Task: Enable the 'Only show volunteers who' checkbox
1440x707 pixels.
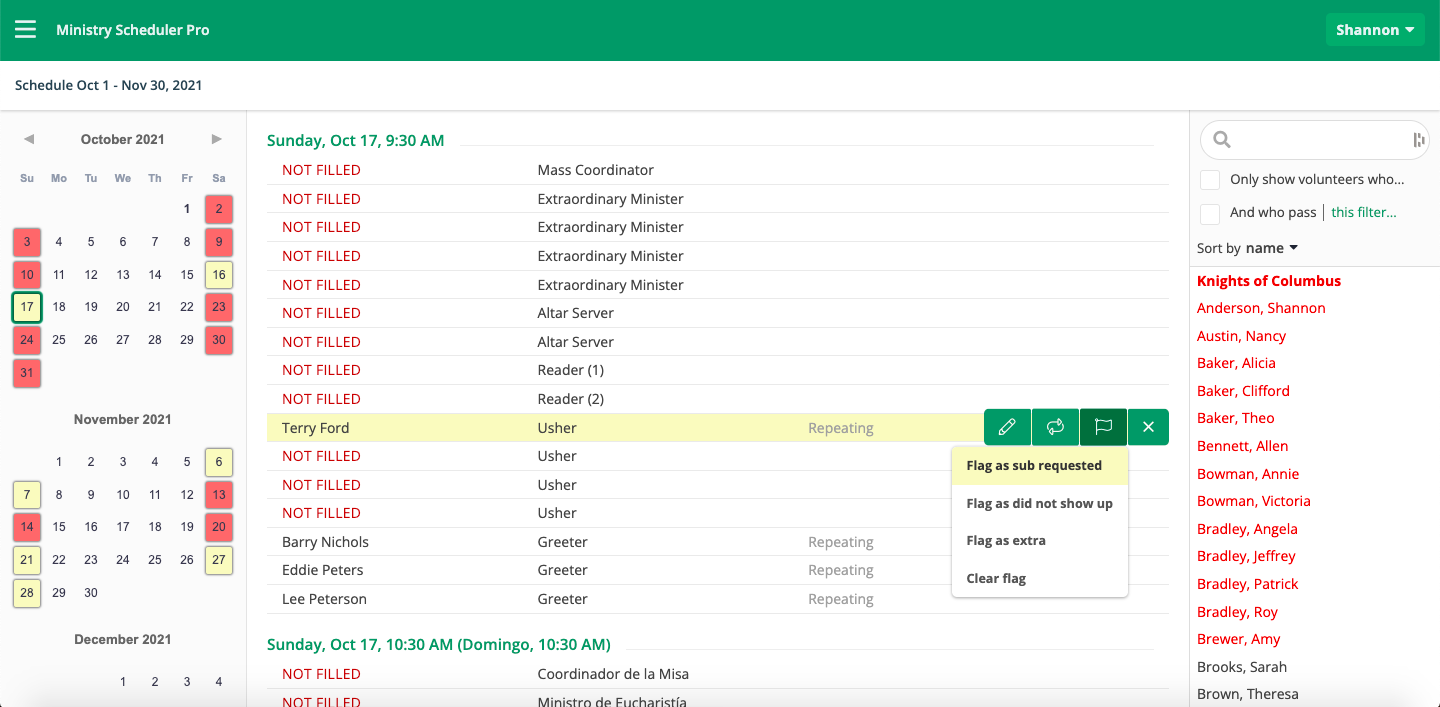Action: click(1210, 180)
